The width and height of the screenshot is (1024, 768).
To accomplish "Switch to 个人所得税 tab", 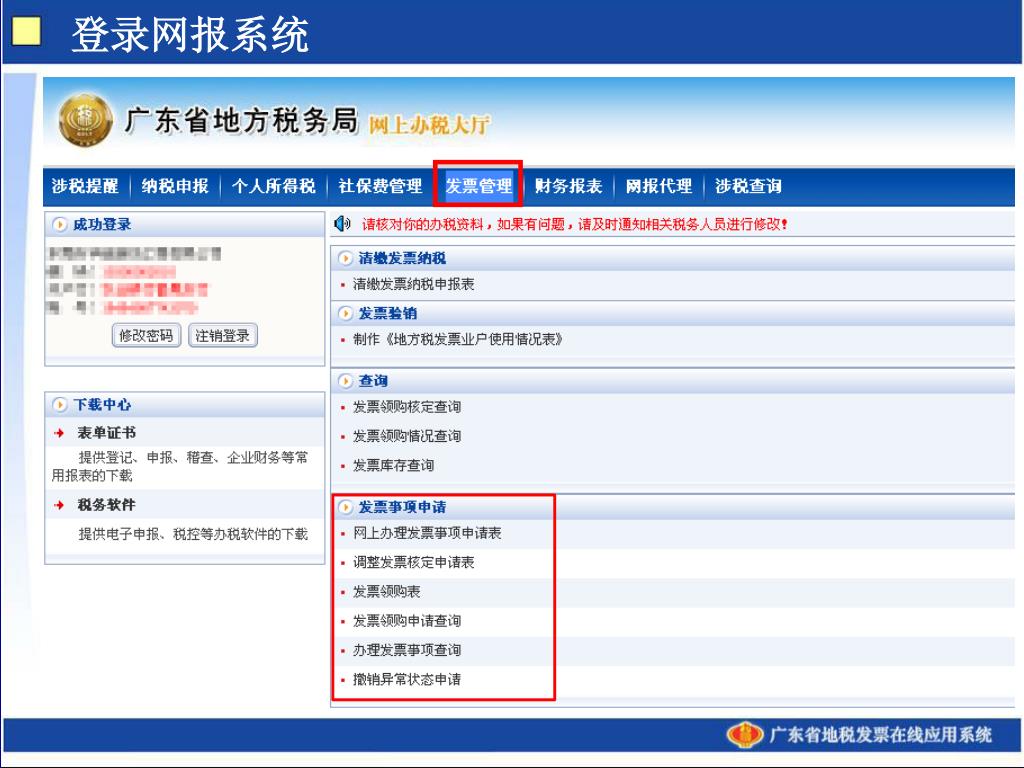I will (274, 186).
